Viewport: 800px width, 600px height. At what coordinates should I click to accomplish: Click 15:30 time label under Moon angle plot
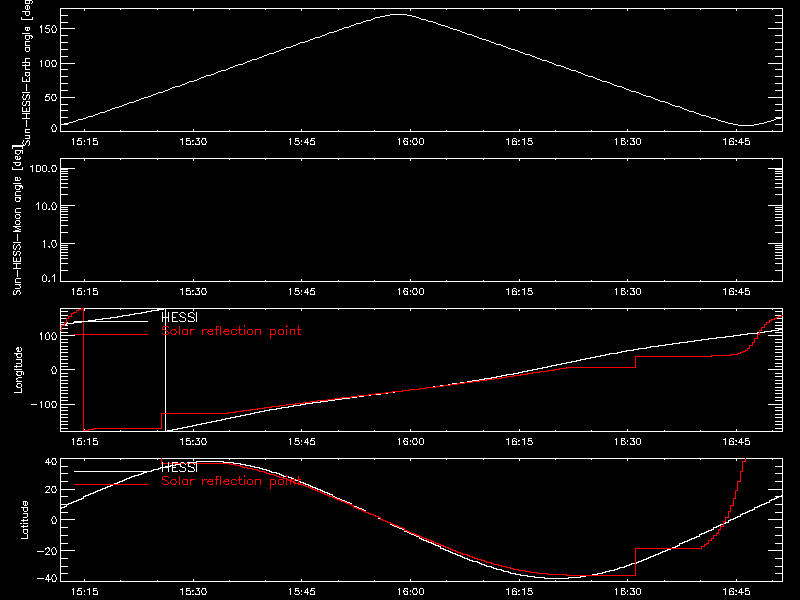[x=193, y=292]
